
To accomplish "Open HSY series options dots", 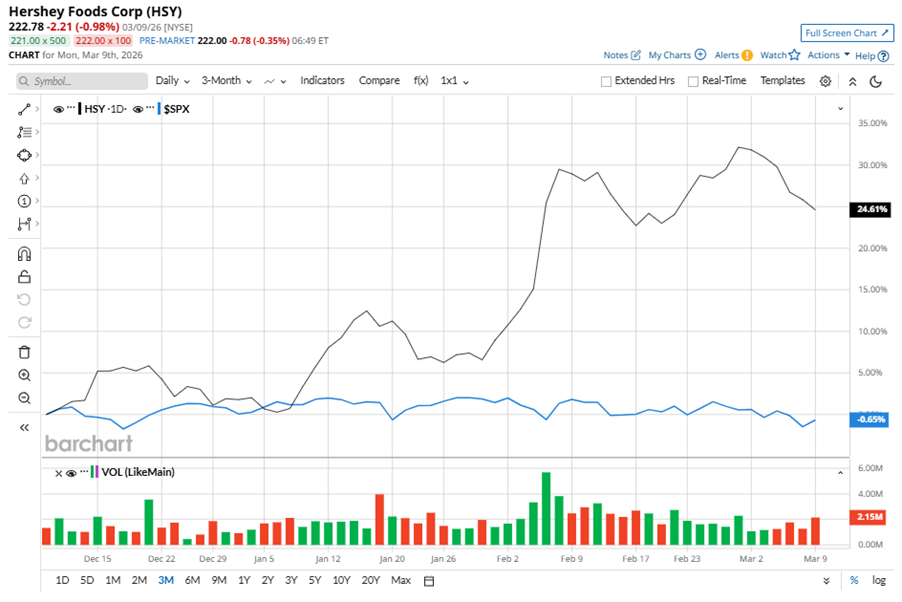I will (x=71, y=108).
